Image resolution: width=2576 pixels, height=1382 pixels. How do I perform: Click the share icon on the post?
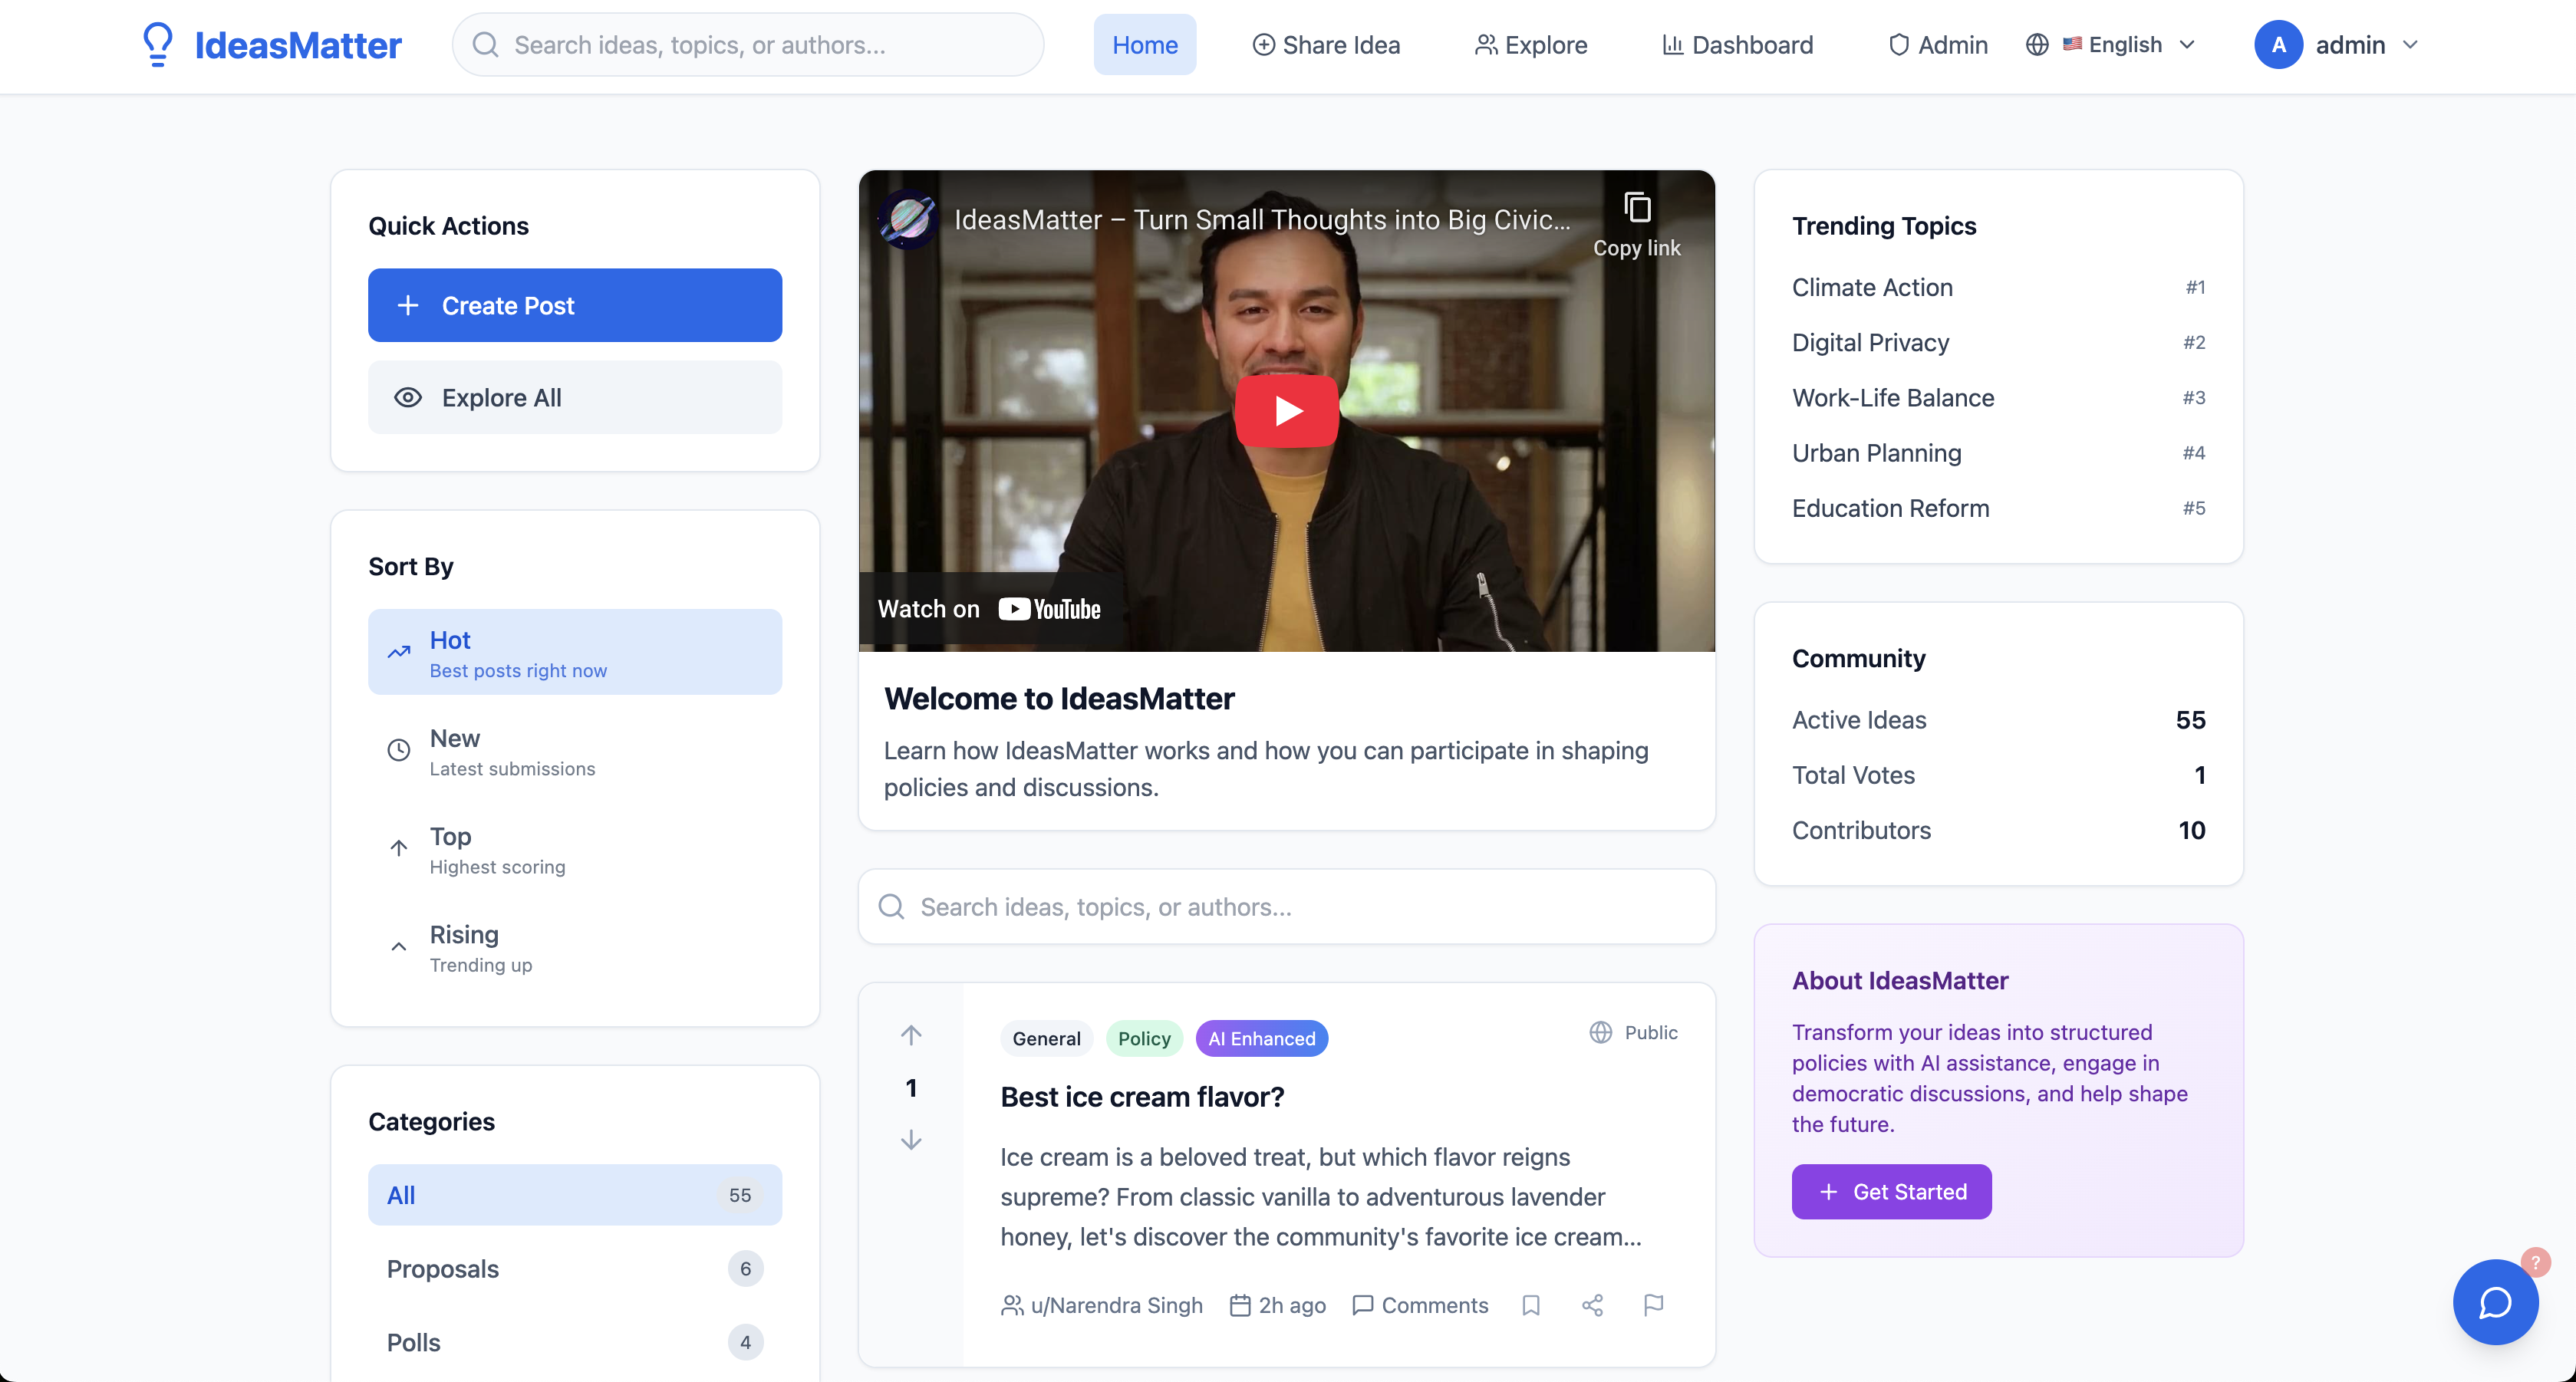coord(1592,1305)
